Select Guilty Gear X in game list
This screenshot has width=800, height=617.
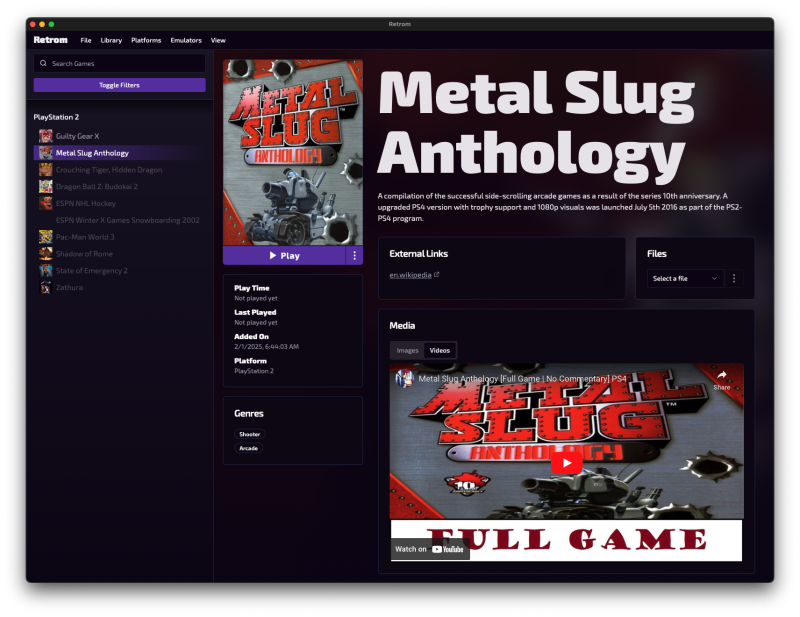[x=119, y=136]
